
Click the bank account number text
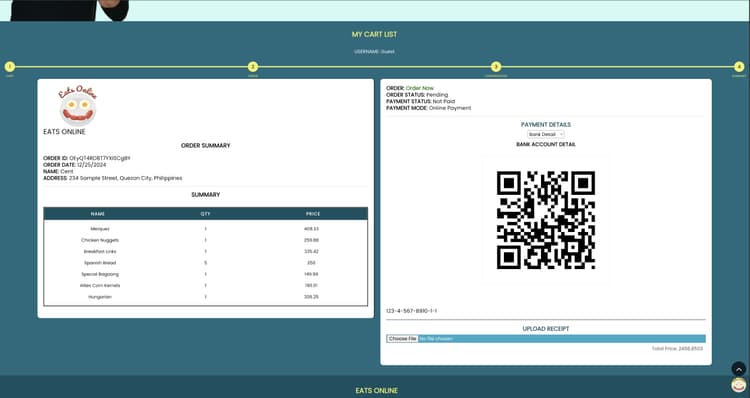pyautogui.click(x=411, y=311)
